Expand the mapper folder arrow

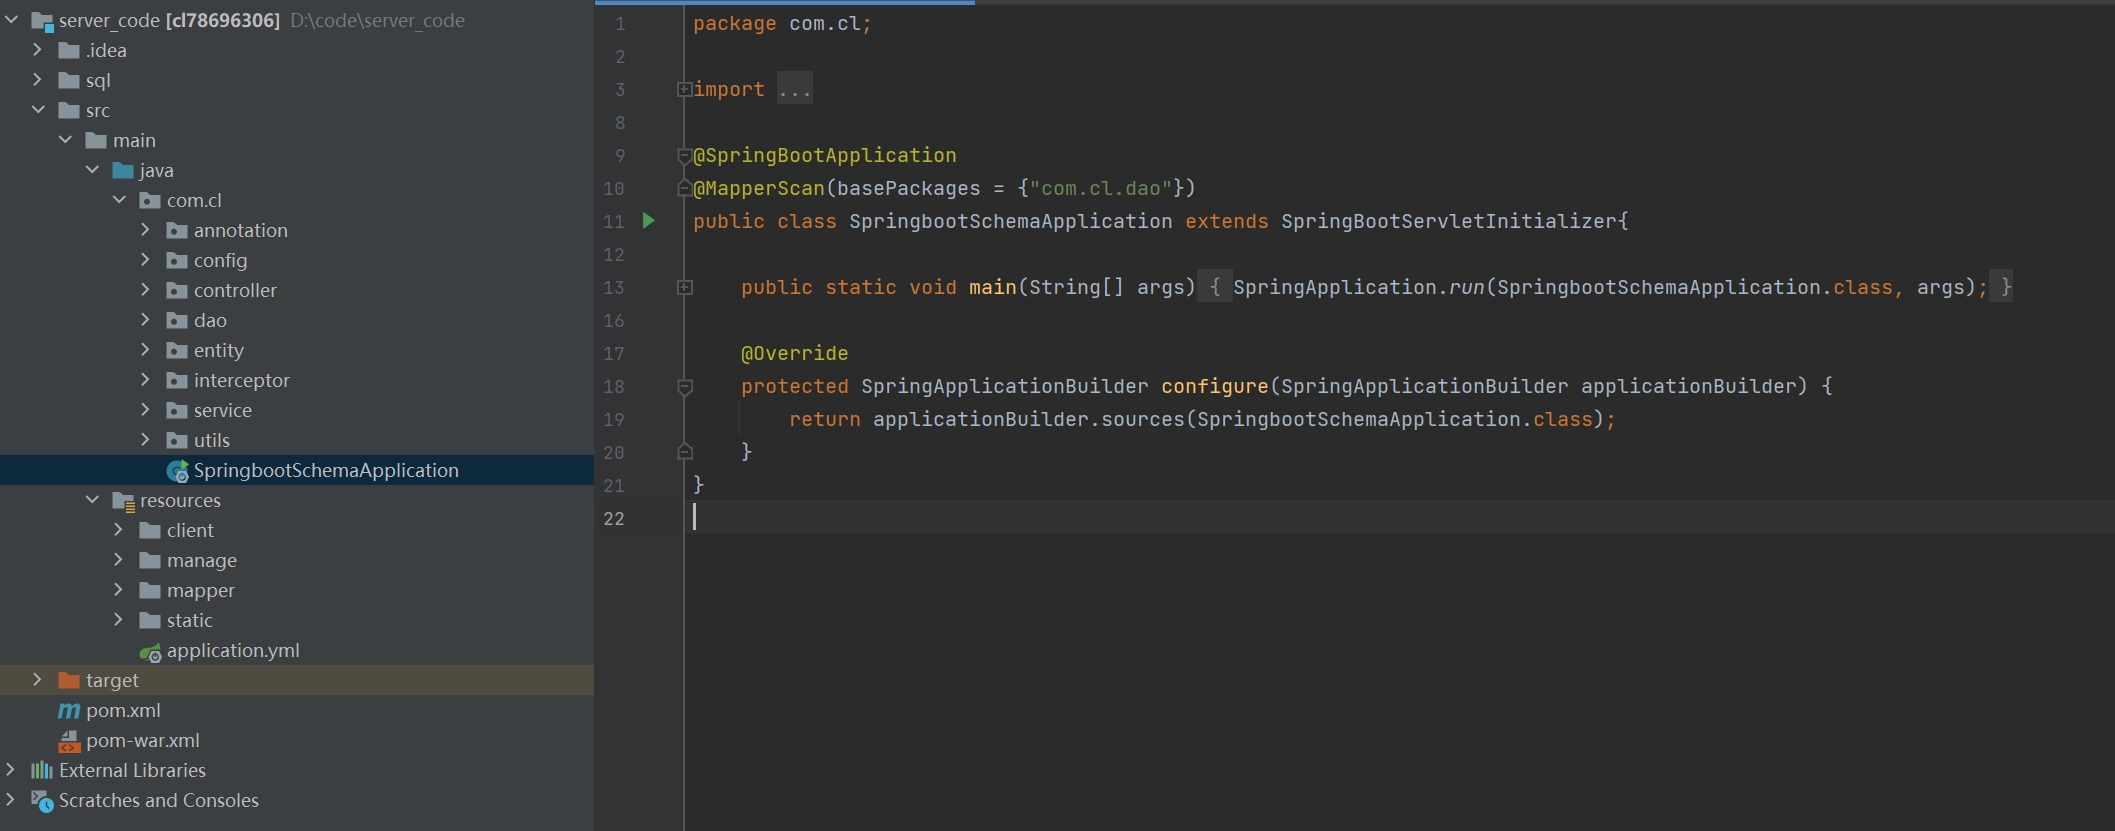[x=118, y=589]
